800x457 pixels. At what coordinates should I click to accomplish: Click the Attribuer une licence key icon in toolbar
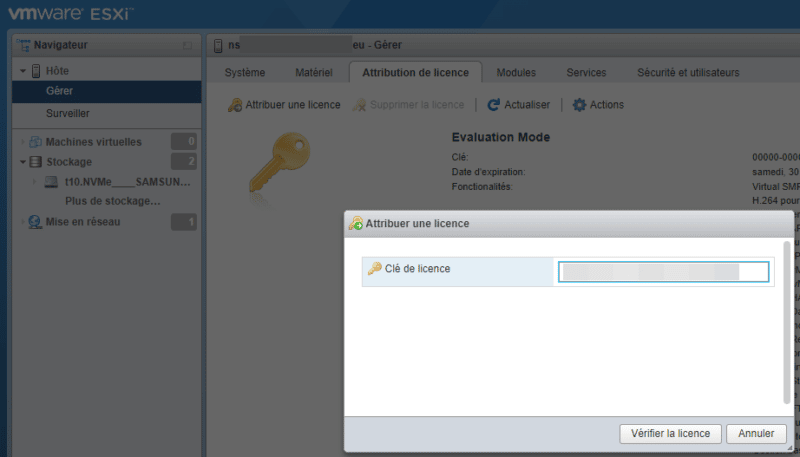tap(235, 105)
